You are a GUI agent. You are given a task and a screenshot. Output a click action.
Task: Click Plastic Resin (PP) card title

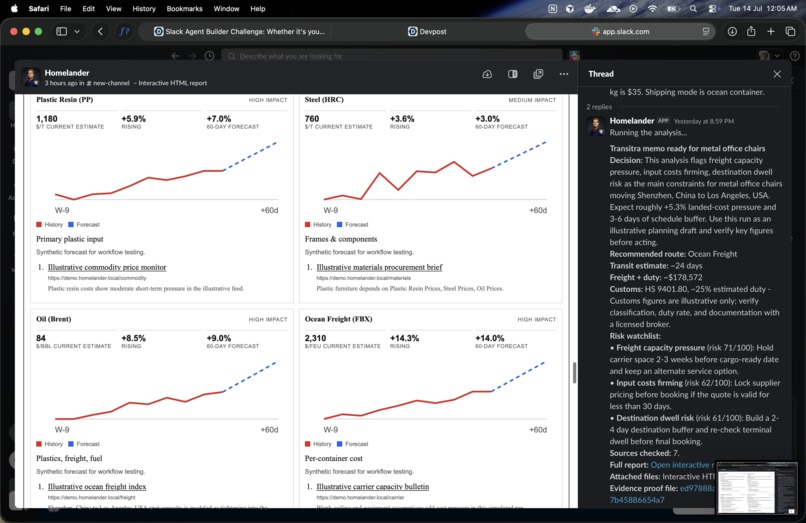(x=64, y=99)
